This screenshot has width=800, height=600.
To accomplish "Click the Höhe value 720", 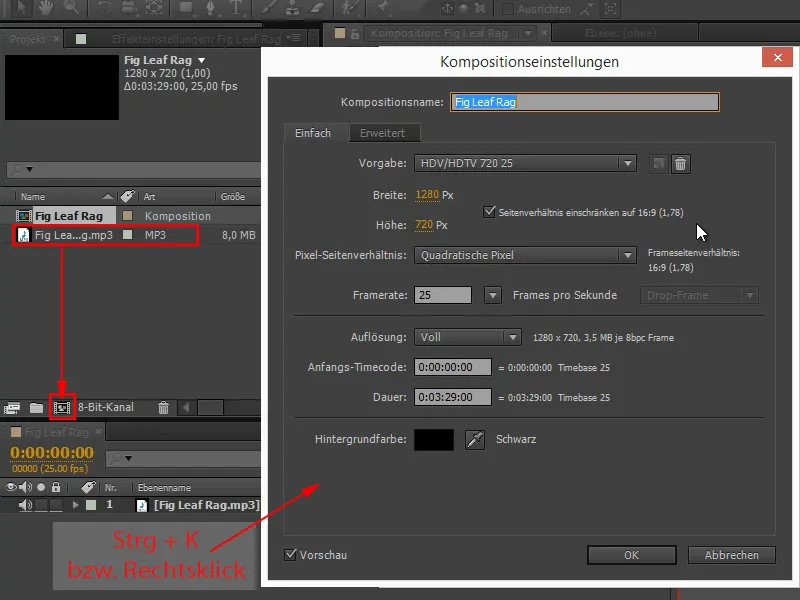I will (424, 224).
